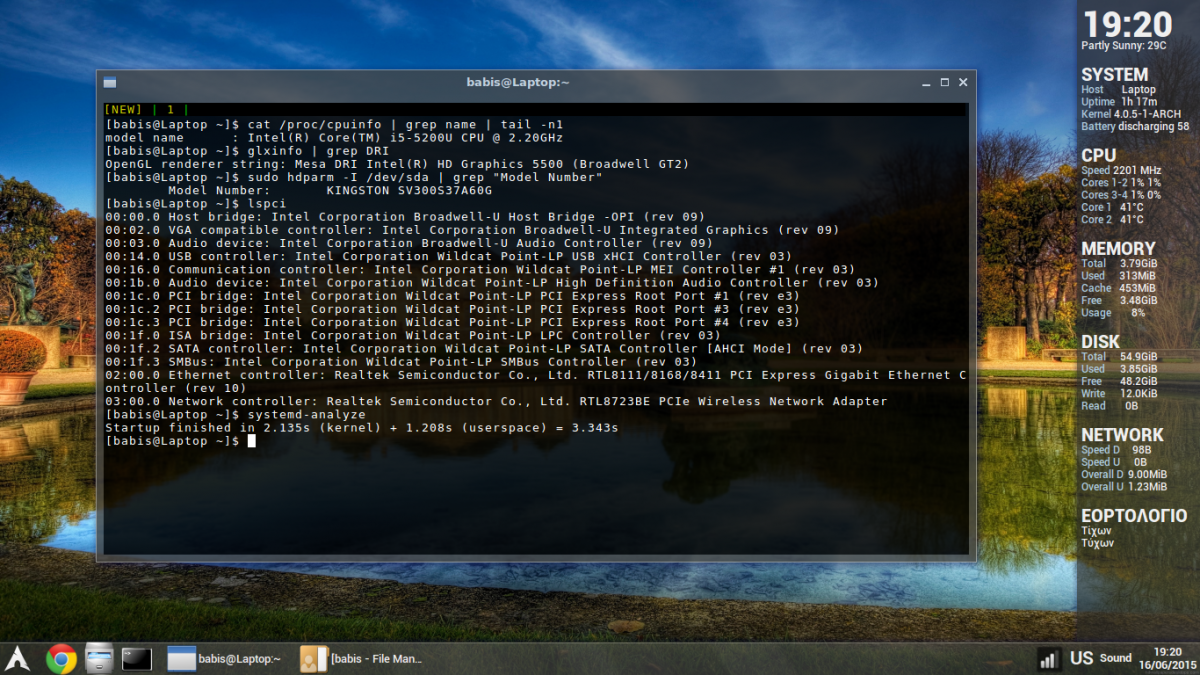Click the 'systemd-analyze' command text
Image resolution: width=1200 pixels, height=675 pixels.
[x=307, y=414]
